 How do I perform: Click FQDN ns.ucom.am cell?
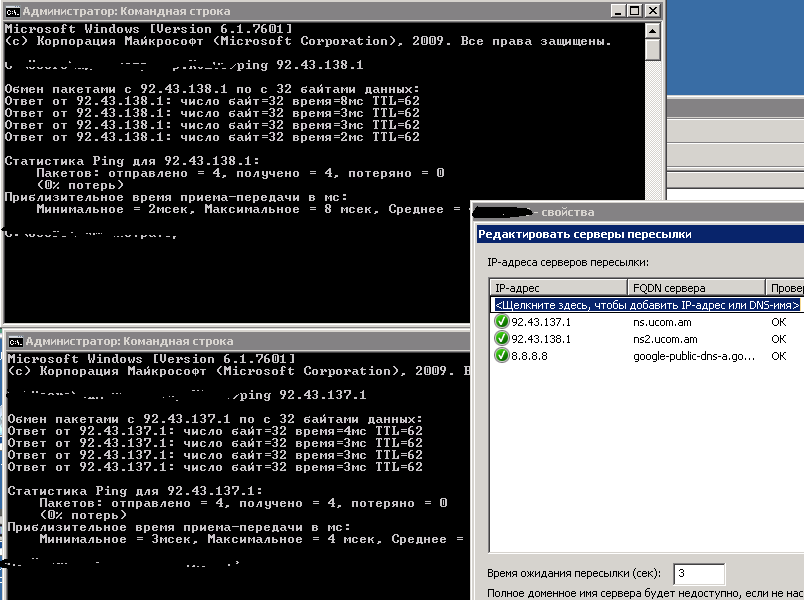662,322
